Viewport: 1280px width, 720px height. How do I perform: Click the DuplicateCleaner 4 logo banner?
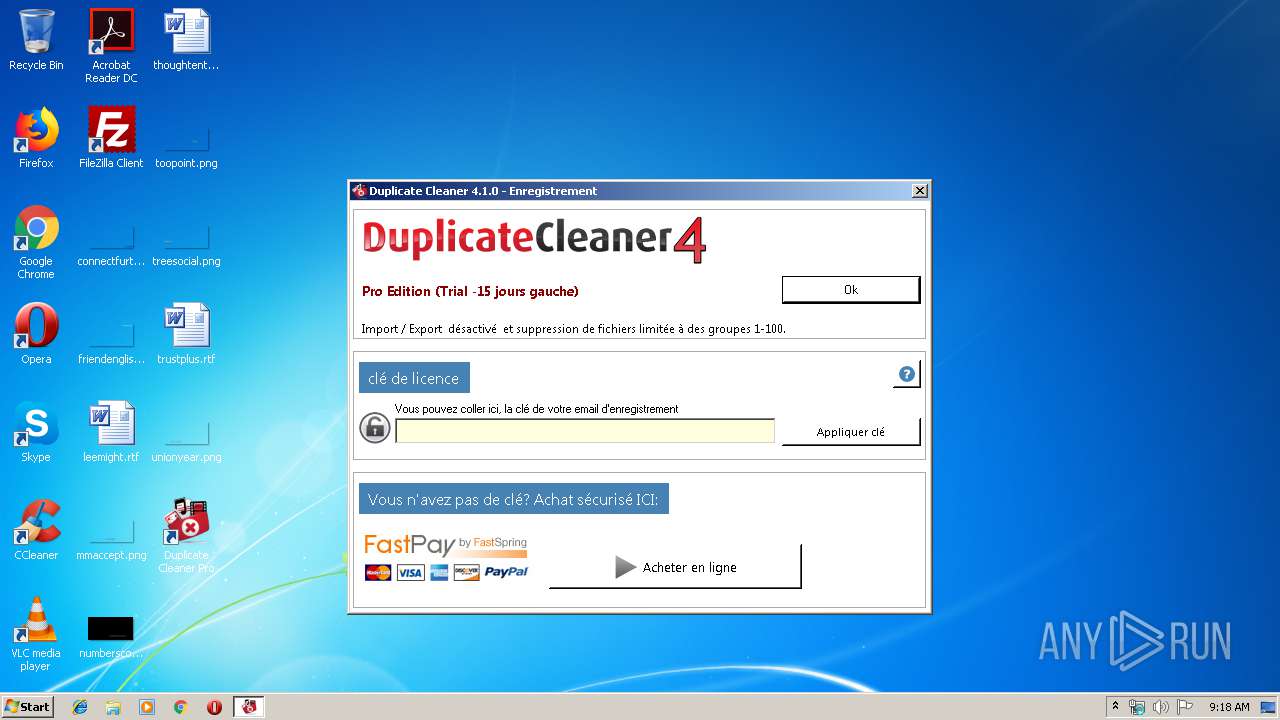click(534, 240)
